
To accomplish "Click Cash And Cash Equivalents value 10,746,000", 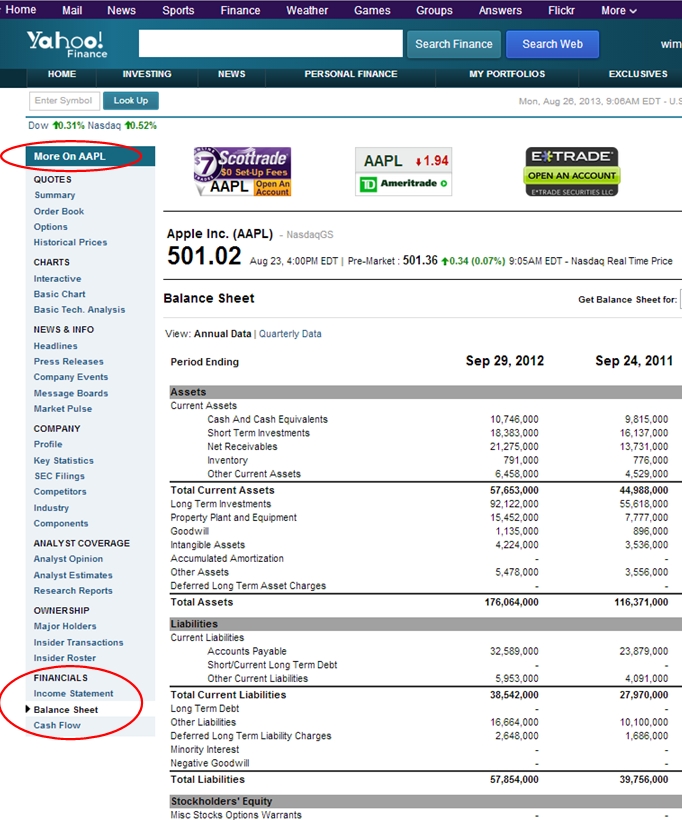I will pyautogui.click(x=514, y=419).
